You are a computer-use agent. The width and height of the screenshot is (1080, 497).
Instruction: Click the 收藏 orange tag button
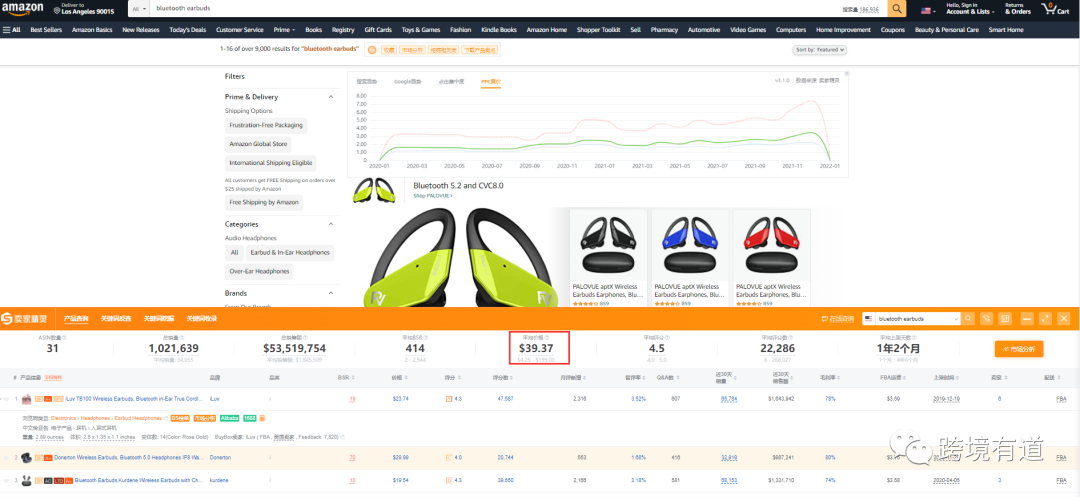pos(388,50)
